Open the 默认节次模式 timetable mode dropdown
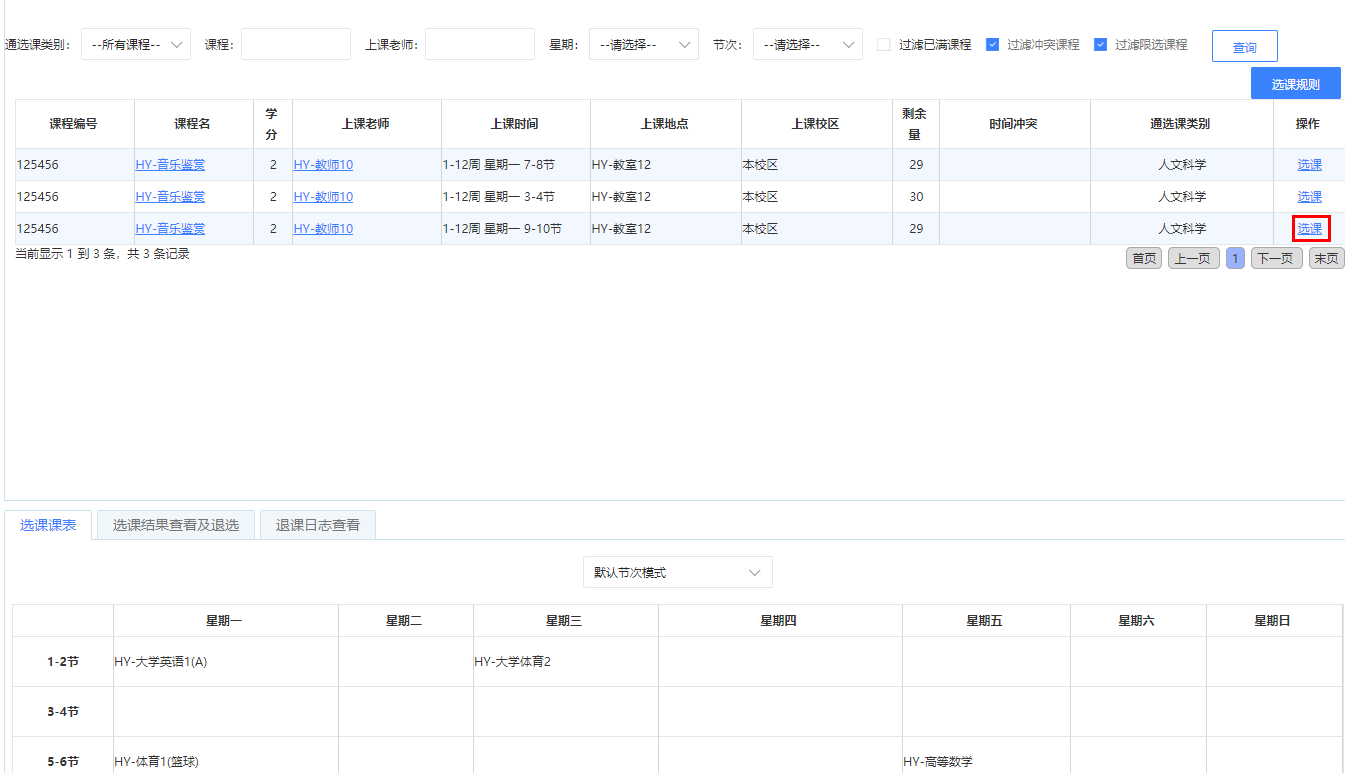The height and width of the screenshot is (773, 1345). [677, 573]
